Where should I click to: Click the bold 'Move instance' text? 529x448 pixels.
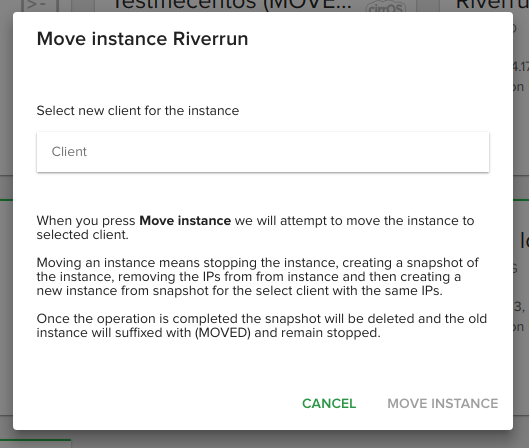(x=185, y=221)
